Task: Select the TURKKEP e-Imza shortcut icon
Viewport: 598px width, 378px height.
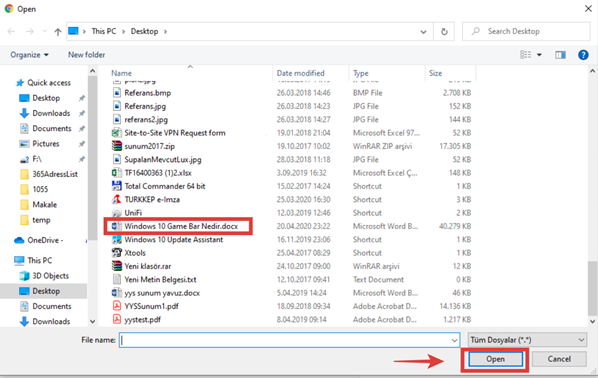Action: tap(117, 199)
